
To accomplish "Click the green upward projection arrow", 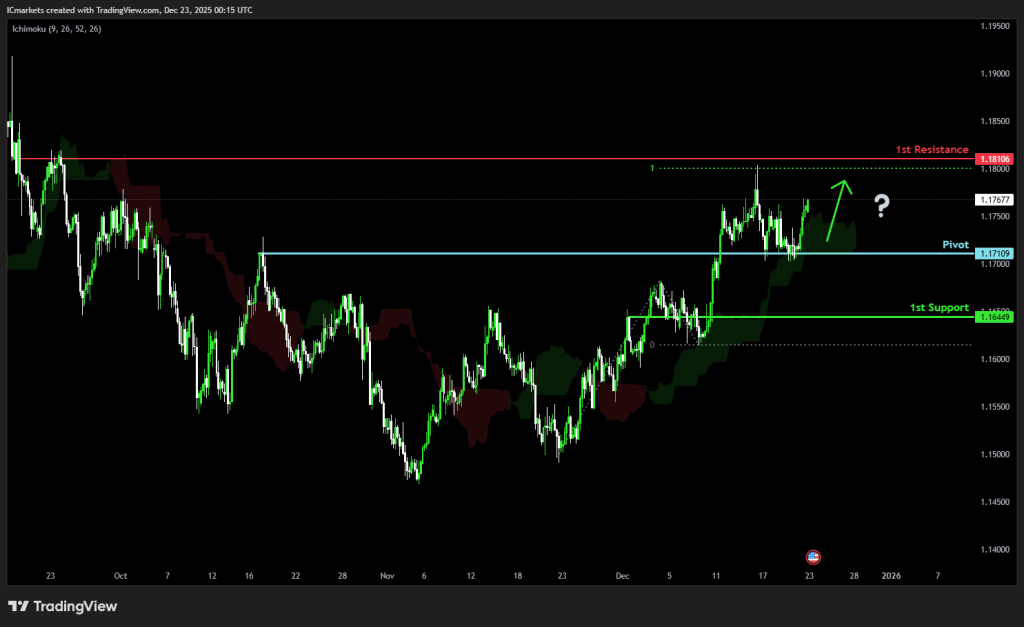I will tap(838, 210).
